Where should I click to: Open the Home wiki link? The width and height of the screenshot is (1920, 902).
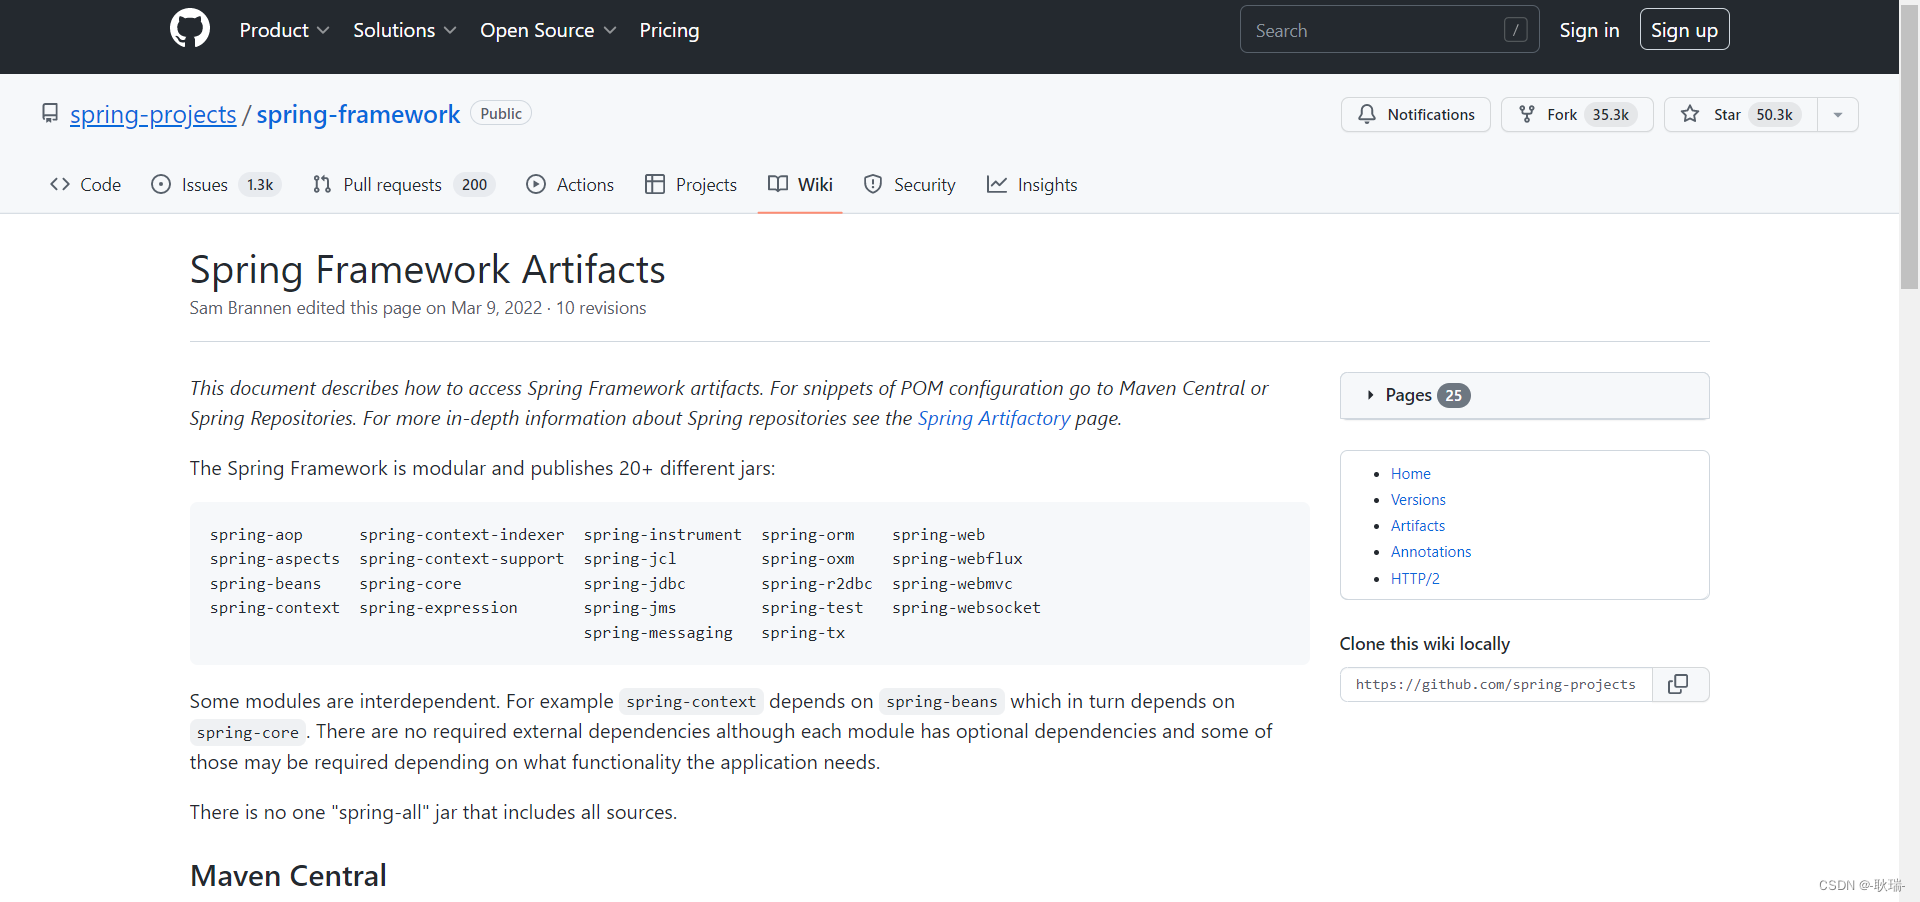tap(1410, 474)
